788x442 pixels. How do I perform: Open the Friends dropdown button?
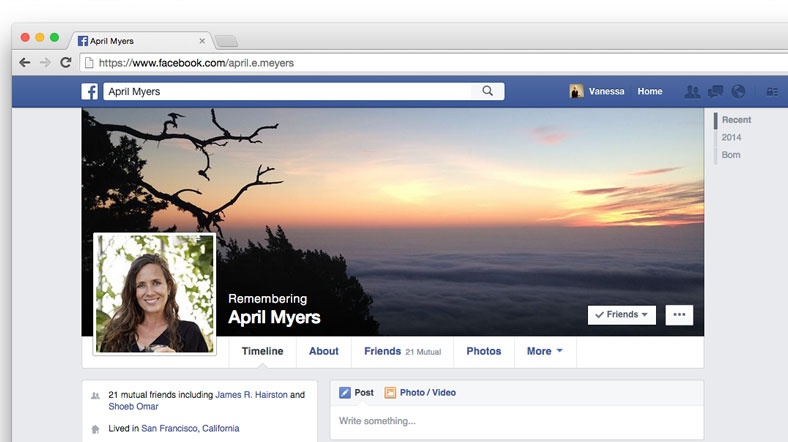click(622, 315)
